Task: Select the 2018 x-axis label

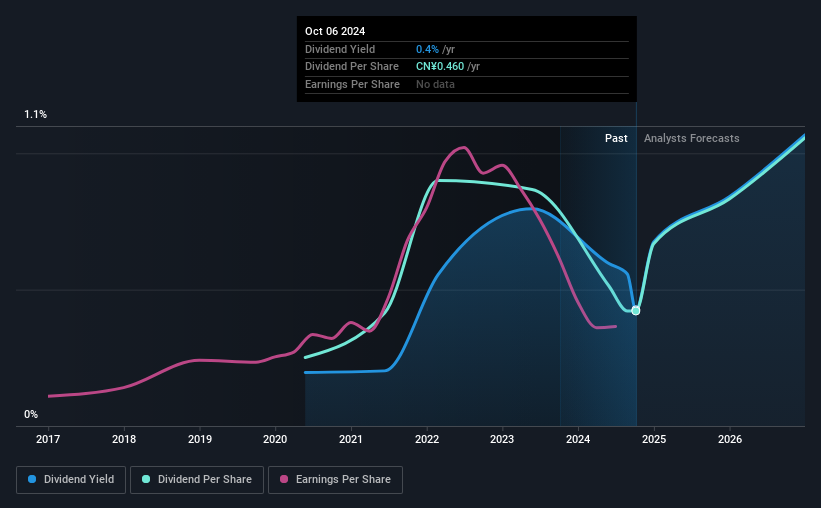Action: click(124, 439)
